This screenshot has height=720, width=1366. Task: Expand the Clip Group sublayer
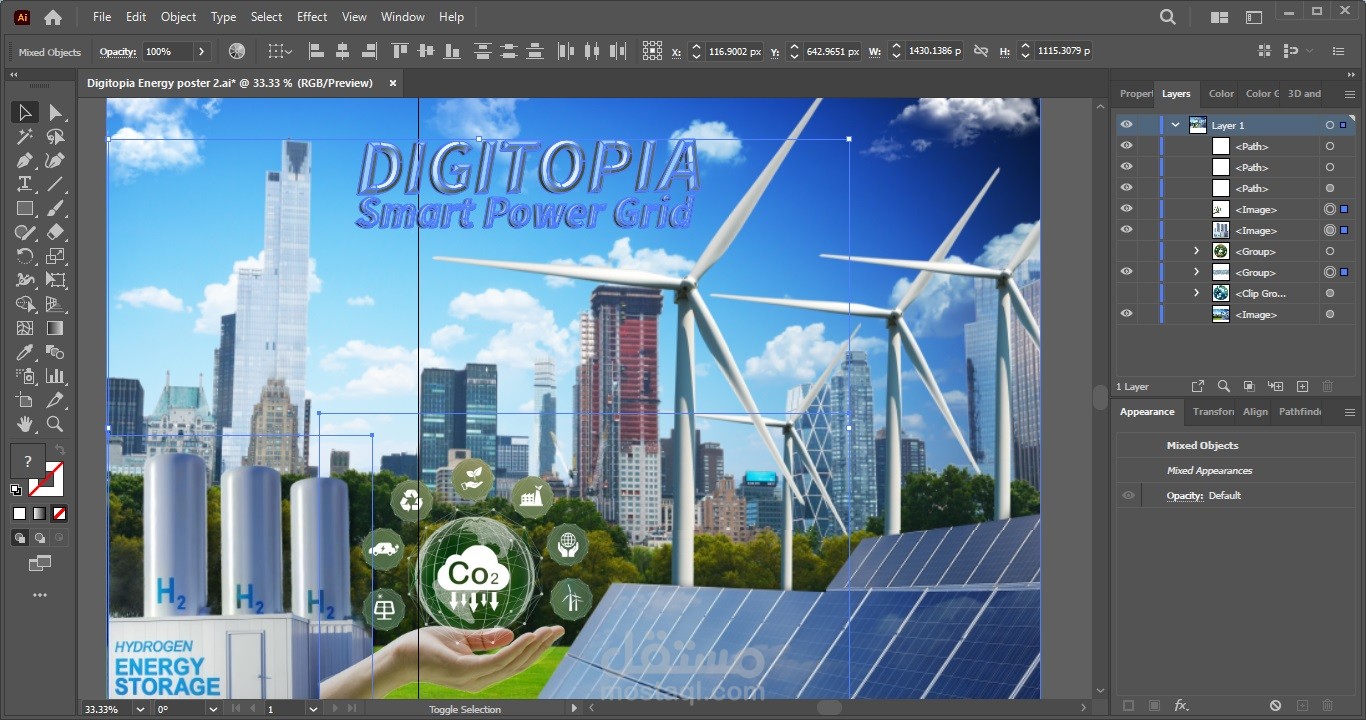[x=1196, y=293]
